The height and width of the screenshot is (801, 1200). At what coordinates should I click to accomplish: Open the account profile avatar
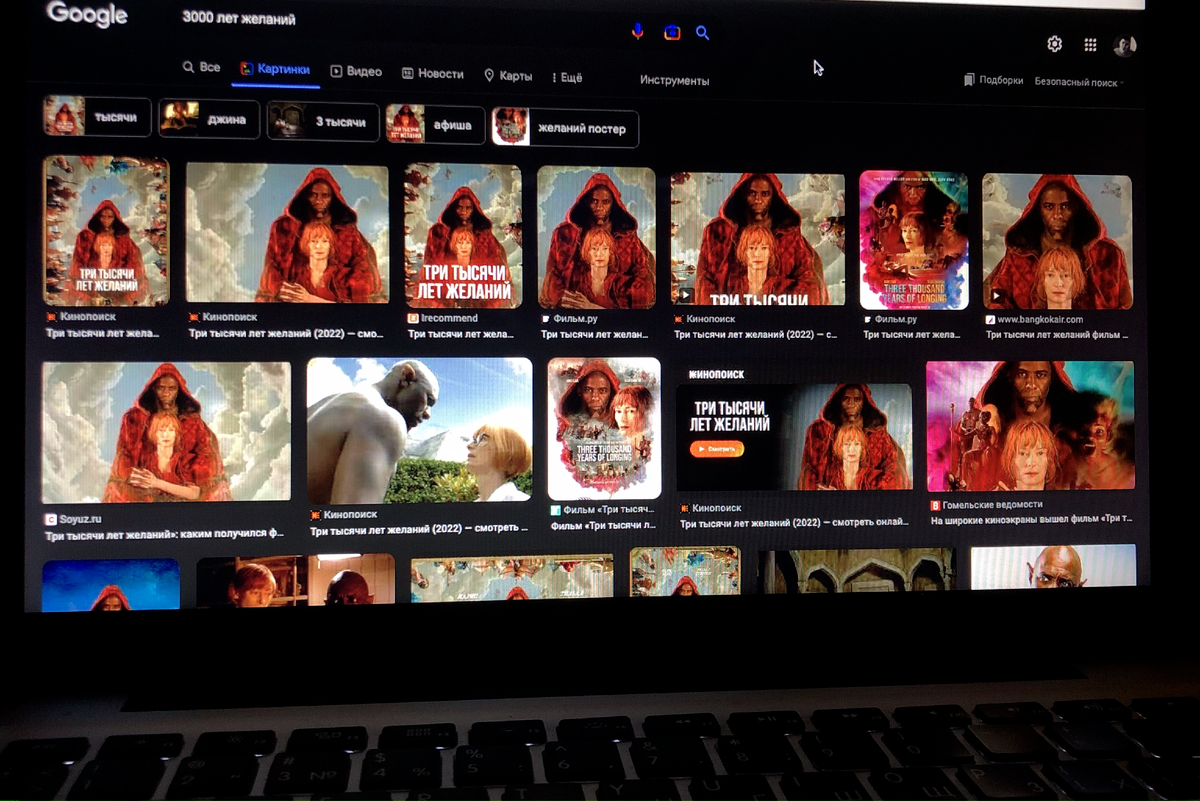[1125, 46]
